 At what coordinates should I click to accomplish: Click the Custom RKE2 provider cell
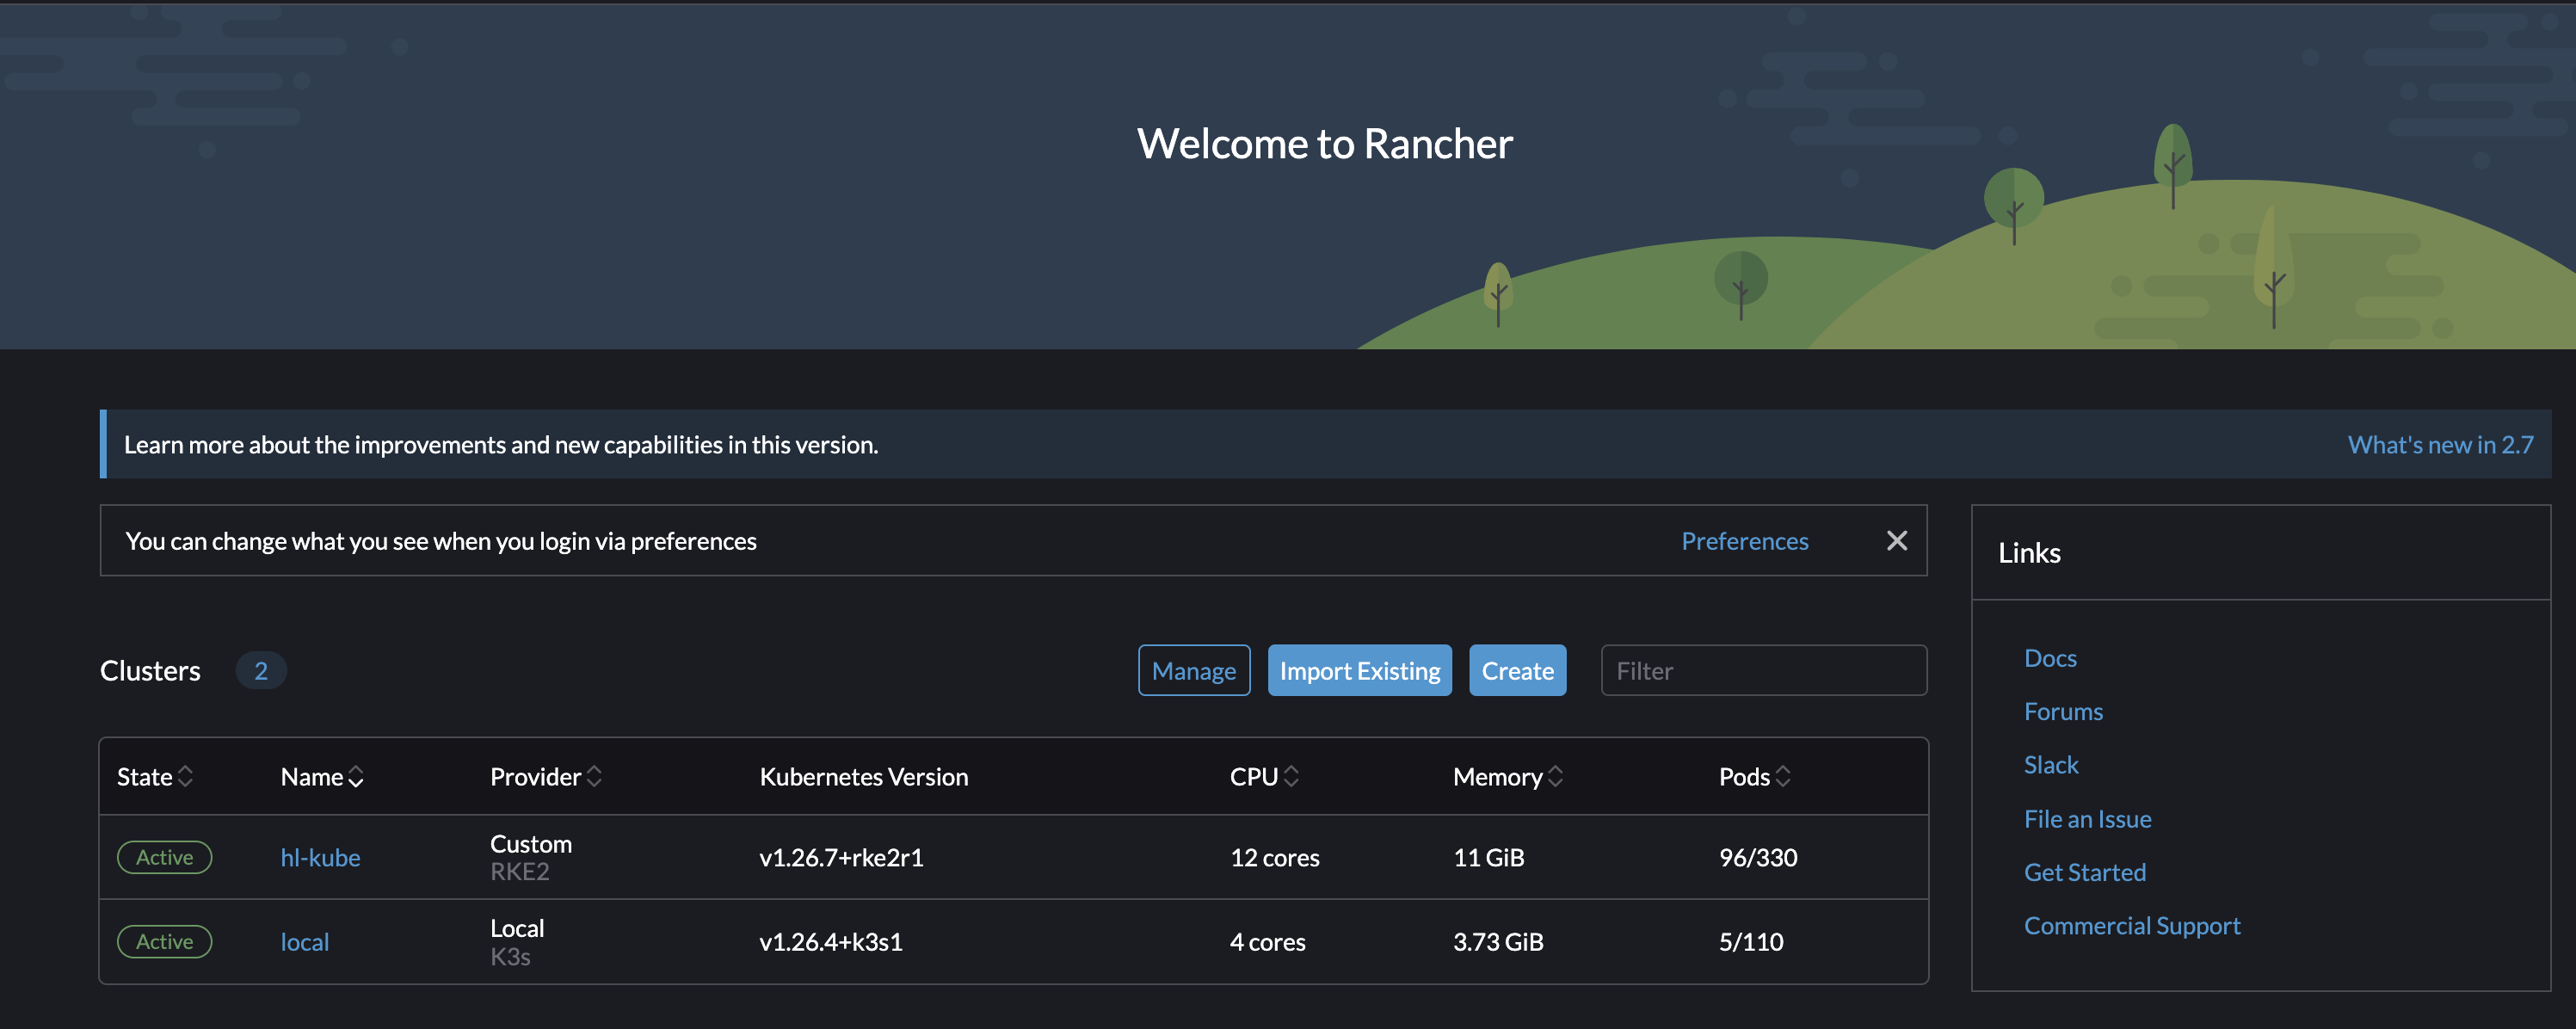530,857
